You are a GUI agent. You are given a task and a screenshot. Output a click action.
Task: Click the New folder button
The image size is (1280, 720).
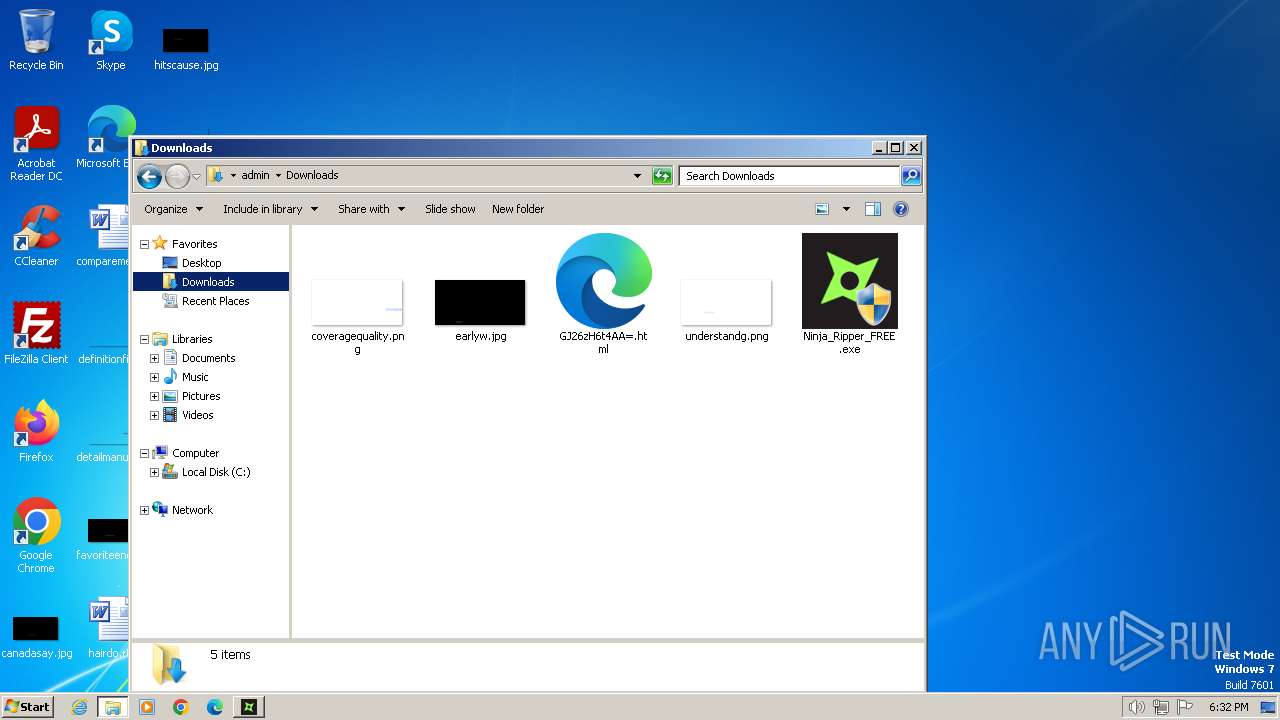518,209
